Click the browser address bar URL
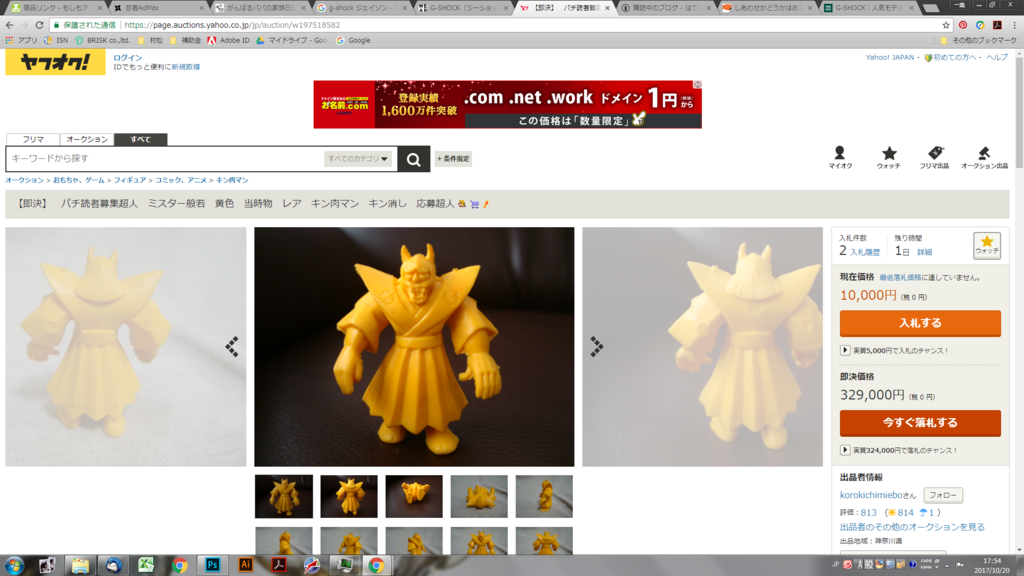 [232, 25]
